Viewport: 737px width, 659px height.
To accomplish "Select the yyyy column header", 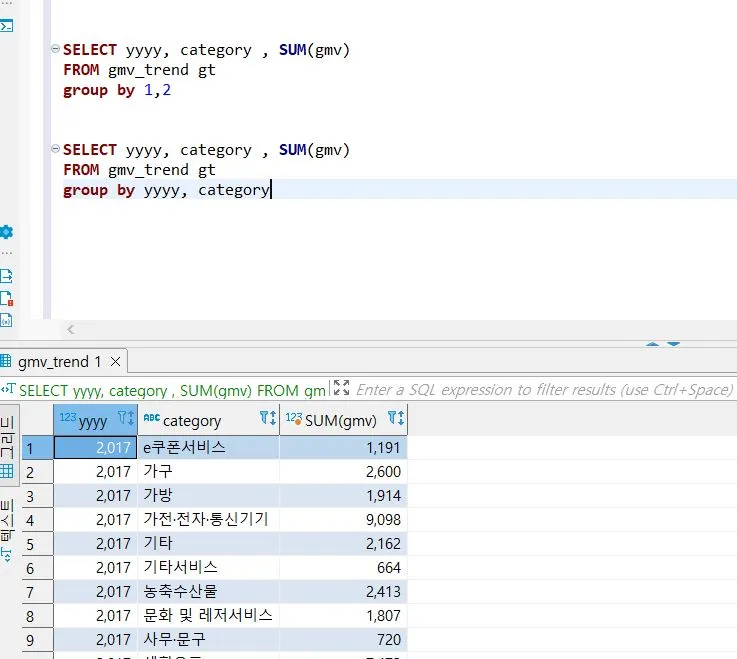I will (x=95, y=419).
